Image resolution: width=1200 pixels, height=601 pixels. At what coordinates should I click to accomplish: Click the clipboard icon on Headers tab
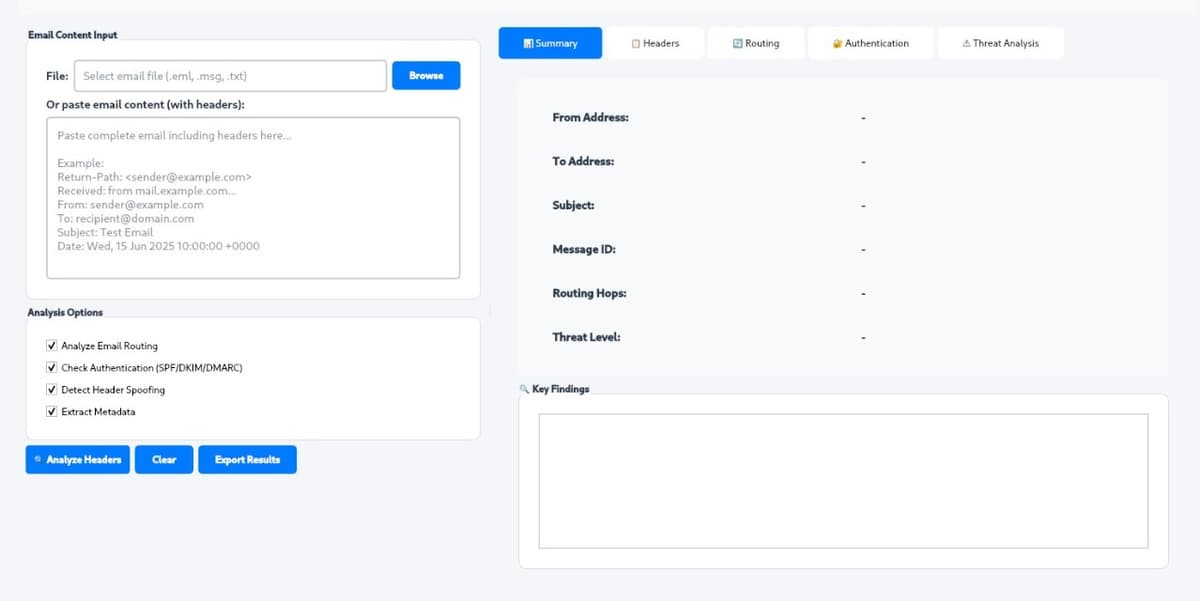pos(636,44)
